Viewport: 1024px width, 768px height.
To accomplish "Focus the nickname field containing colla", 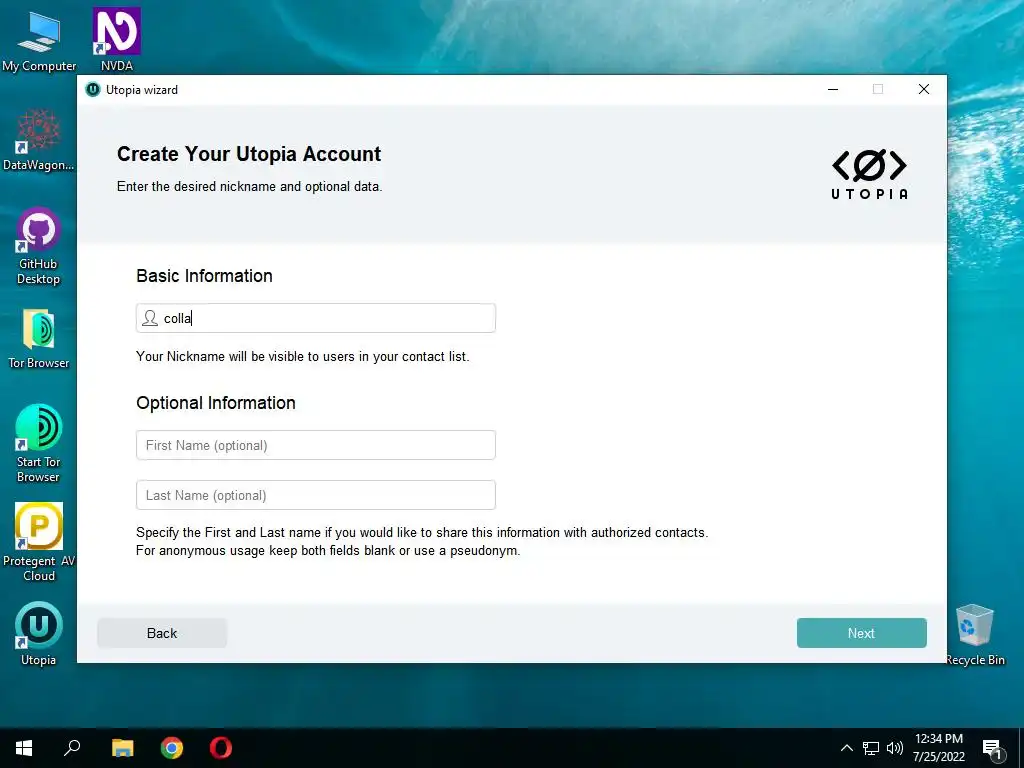I will pos(315,318).
